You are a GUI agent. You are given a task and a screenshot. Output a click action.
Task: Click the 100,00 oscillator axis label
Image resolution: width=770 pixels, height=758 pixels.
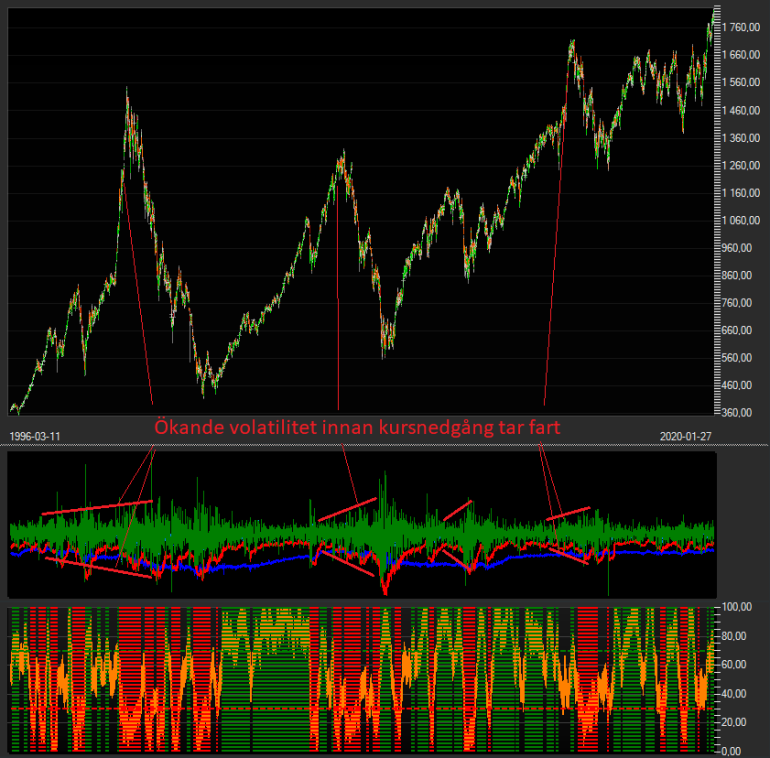point(737,607)
